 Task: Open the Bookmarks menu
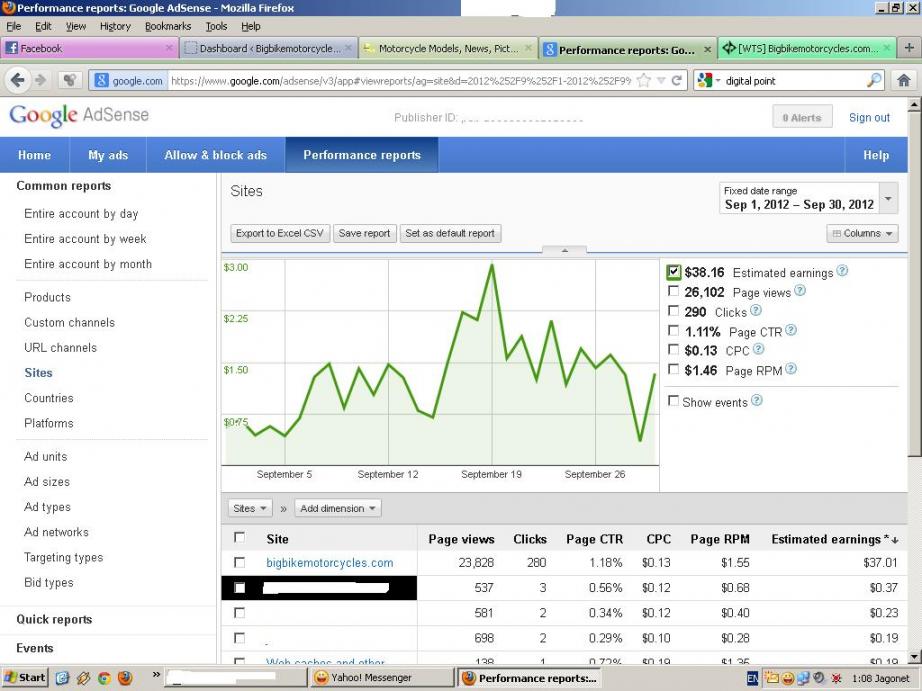click(168, 26)
